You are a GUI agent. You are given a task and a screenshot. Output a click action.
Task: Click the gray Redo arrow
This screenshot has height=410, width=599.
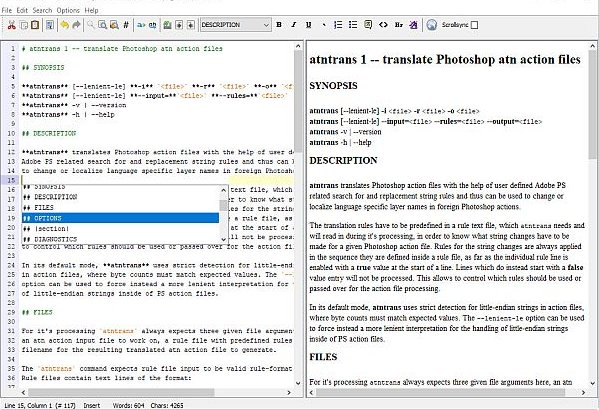[76, 25]
